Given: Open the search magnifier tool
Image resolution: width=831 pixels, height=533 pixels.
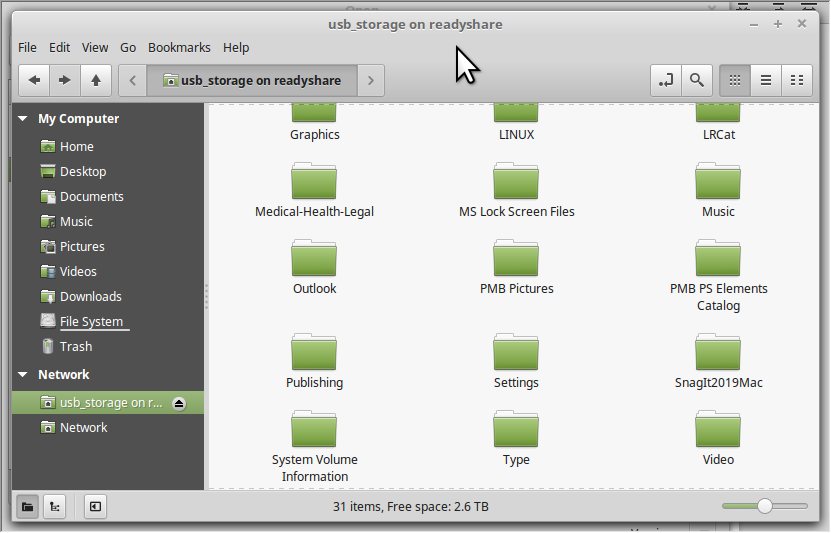Looking at the screenshot, I should pos(696,81).
